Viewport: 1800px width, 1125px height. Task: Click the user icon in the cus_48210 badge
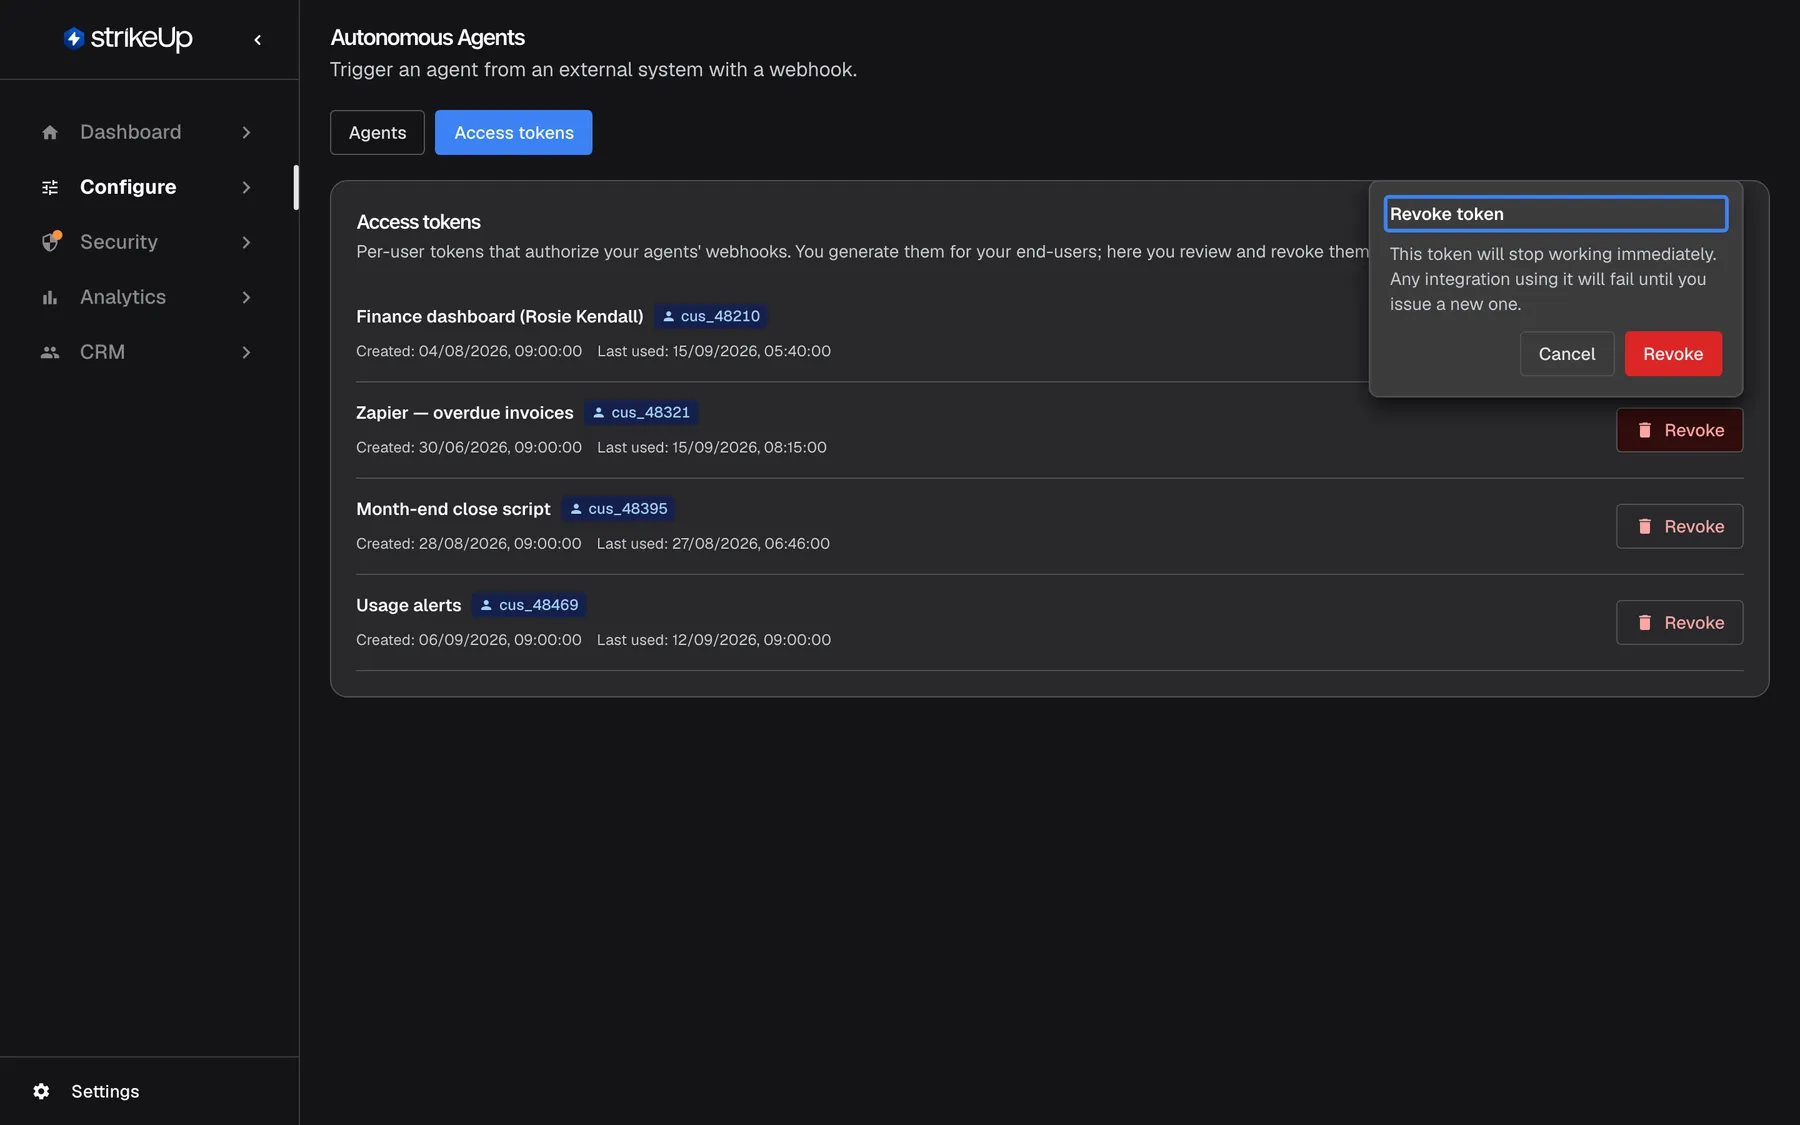[669, 316]
